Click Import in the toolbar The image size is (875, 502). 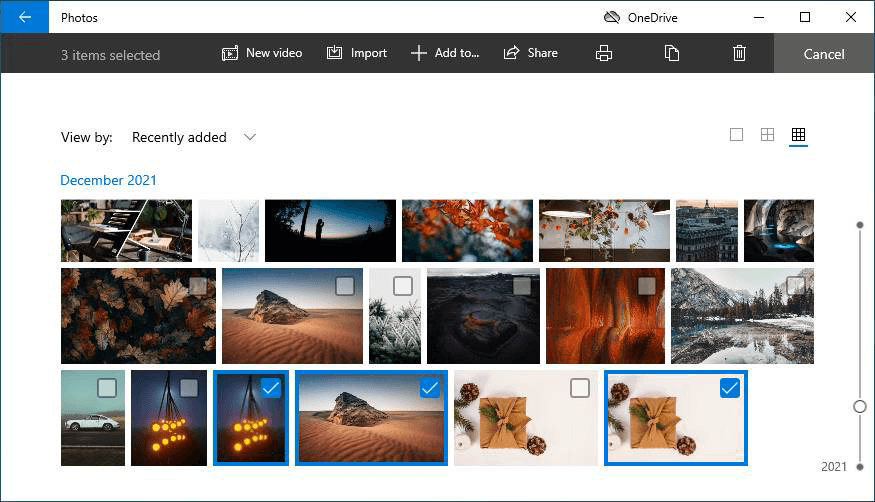[357, 53]
